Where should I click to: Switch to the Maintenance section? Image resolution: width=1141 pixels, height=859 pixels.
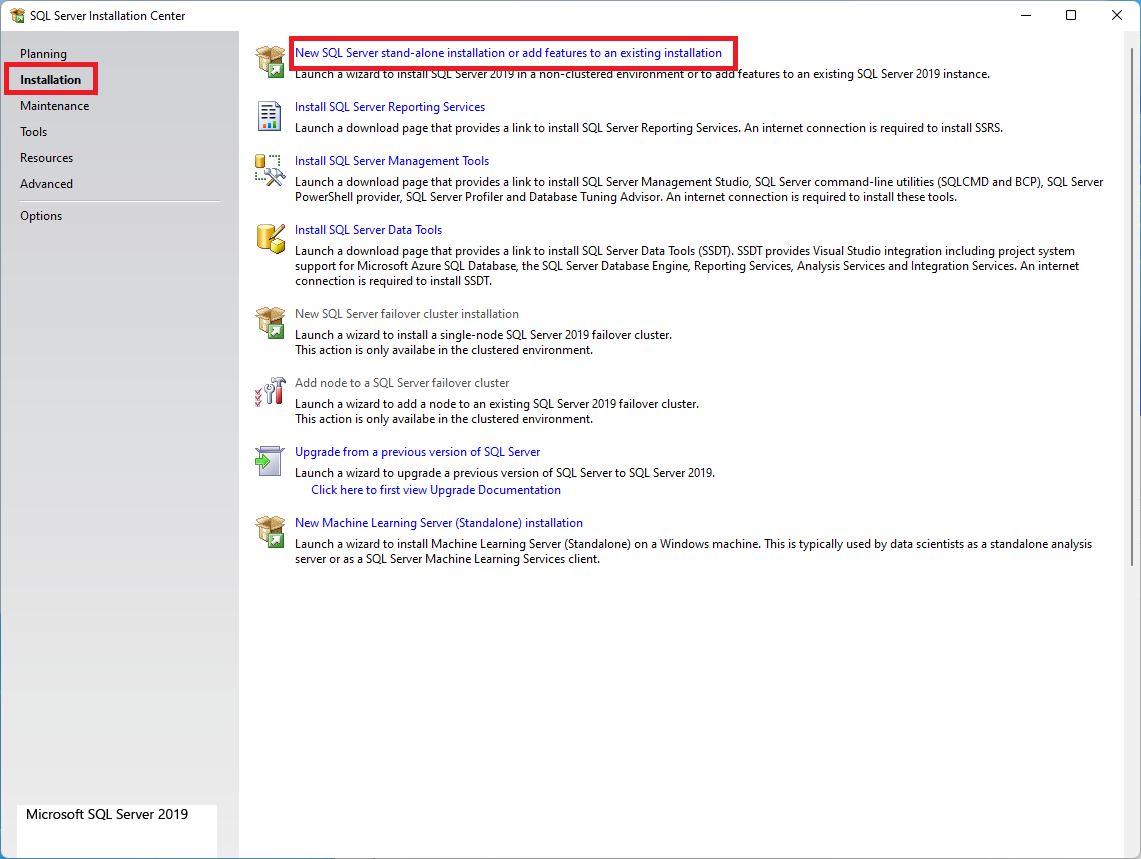(55, 106)
